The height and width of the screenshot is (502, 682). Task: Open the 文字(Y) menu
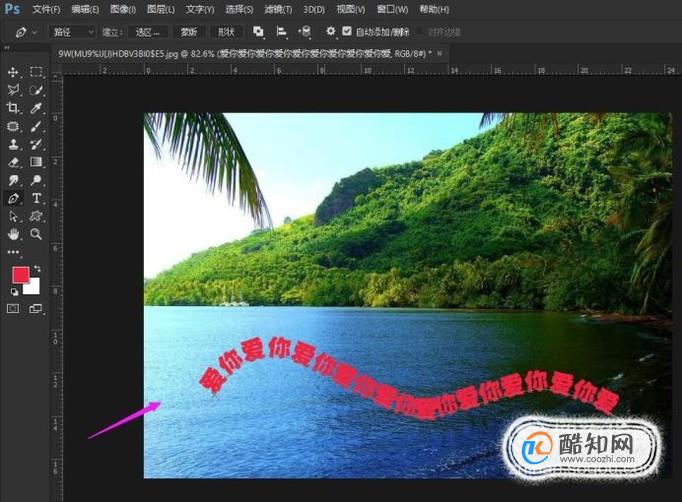pyautogui.click(x=200, y=9)
